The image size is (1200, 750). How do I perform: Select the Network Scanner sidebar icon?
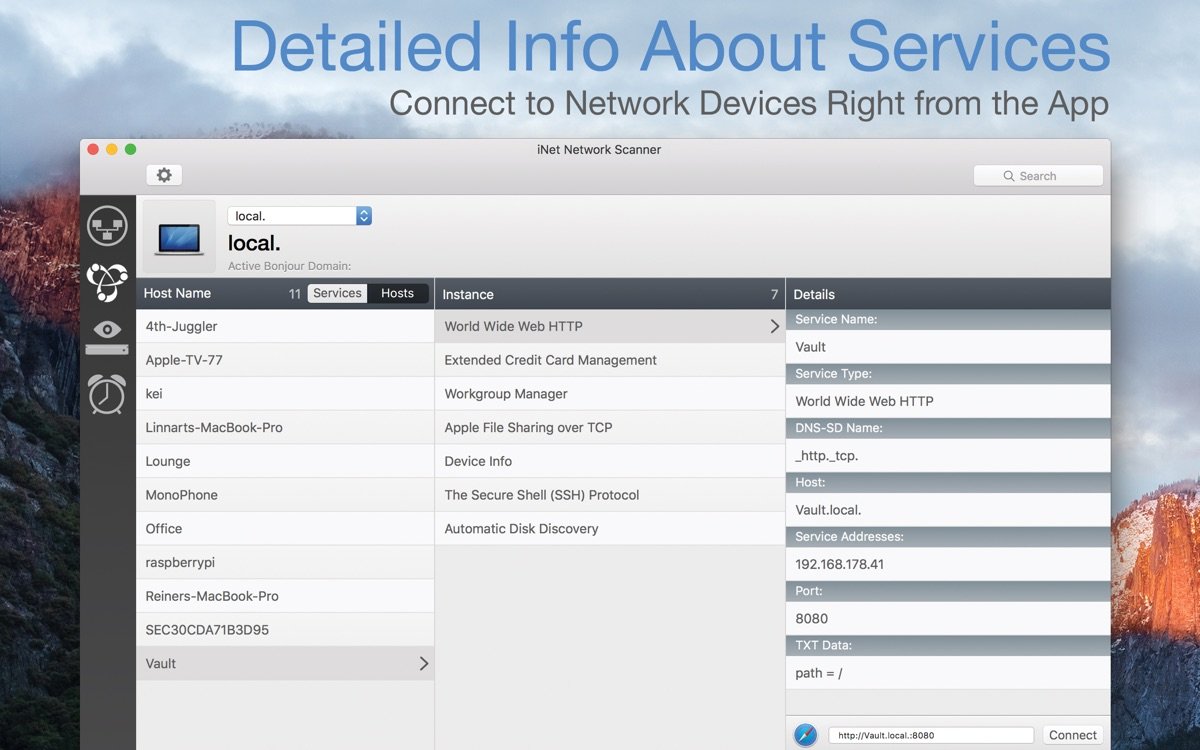pos(107,225)
